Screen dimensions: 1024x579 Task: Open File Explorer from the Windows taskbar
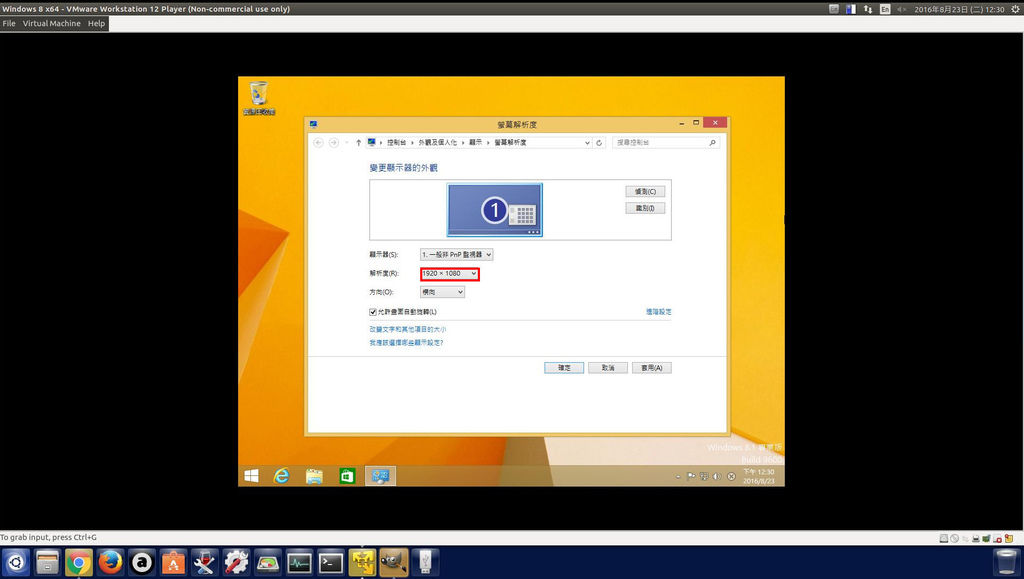[313, 476]
